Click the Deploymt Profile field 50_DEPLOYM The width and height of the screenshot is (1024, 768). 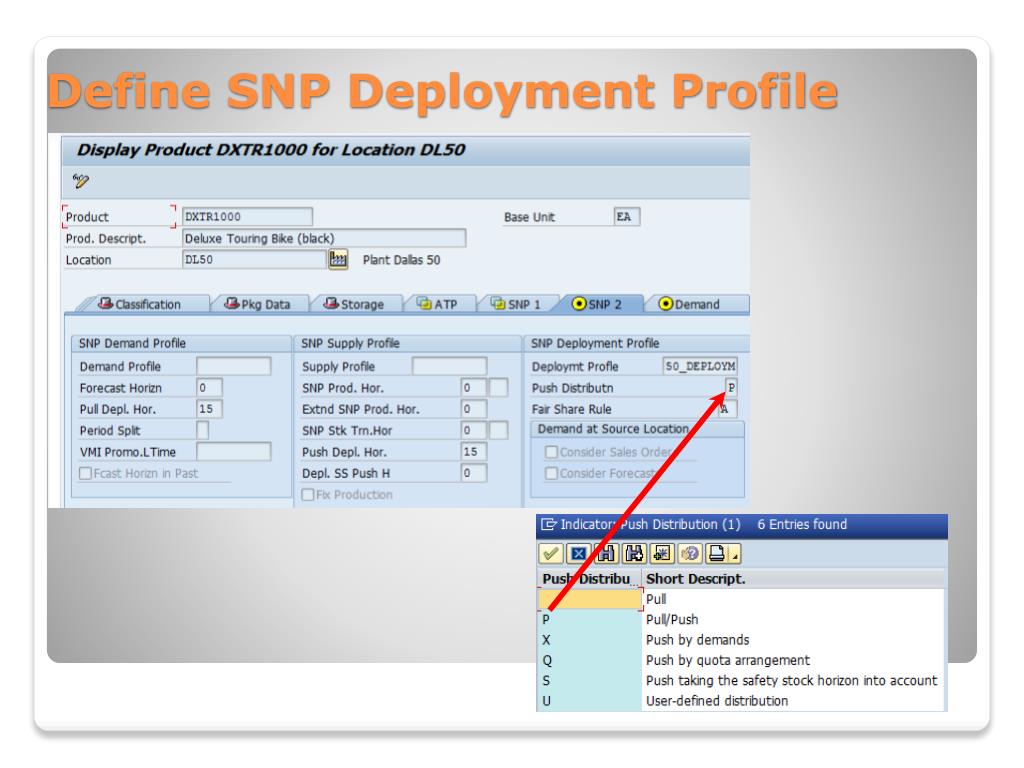point(699,366)
